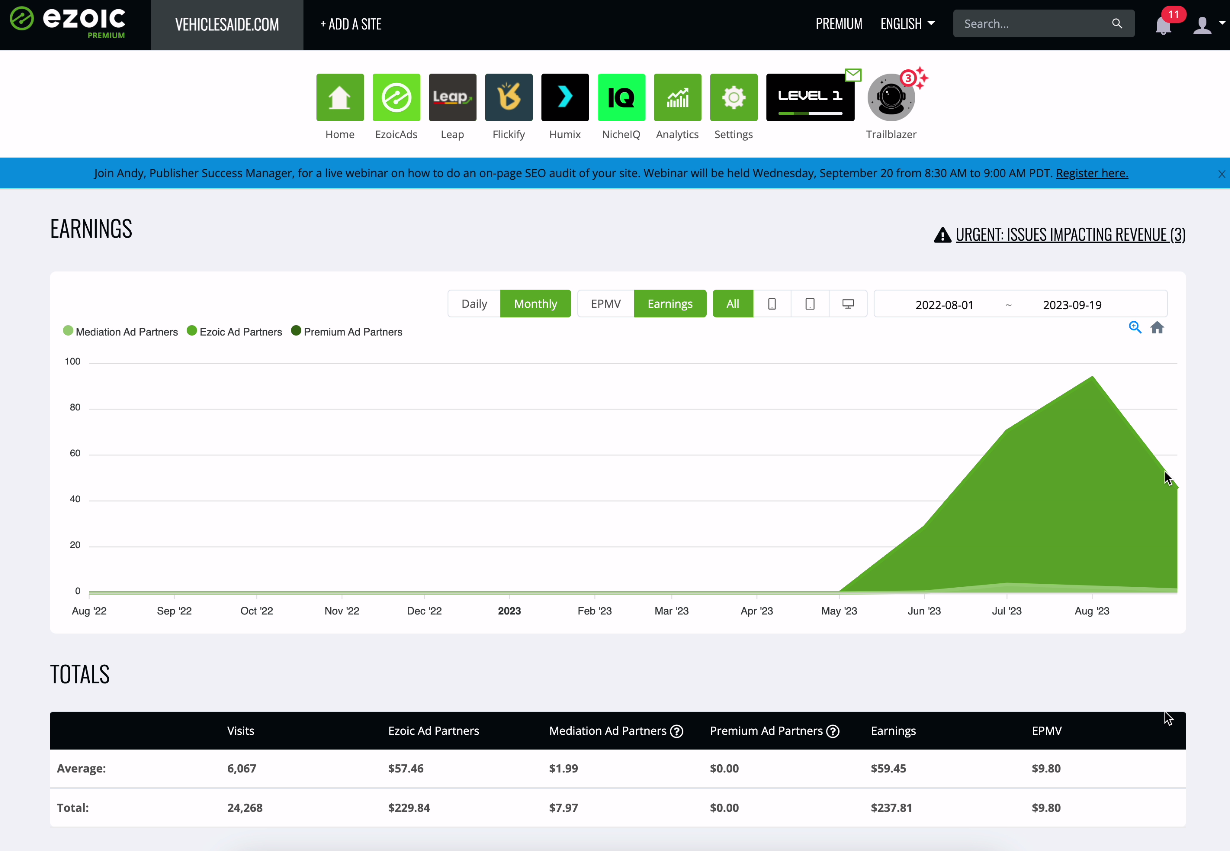Filter chart by mobile phone device
This screenshot has height=854, width=1230.
point(772,304)
